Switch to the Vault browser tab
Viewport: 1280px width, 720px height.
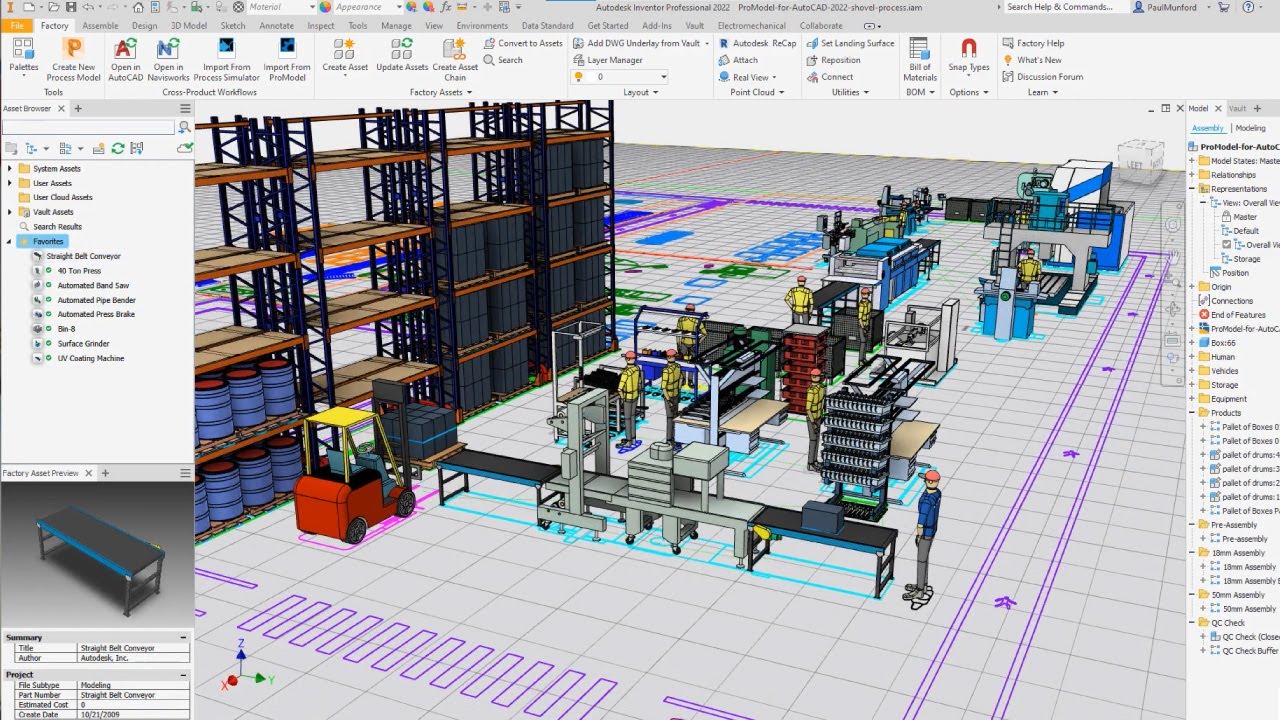1238,108
